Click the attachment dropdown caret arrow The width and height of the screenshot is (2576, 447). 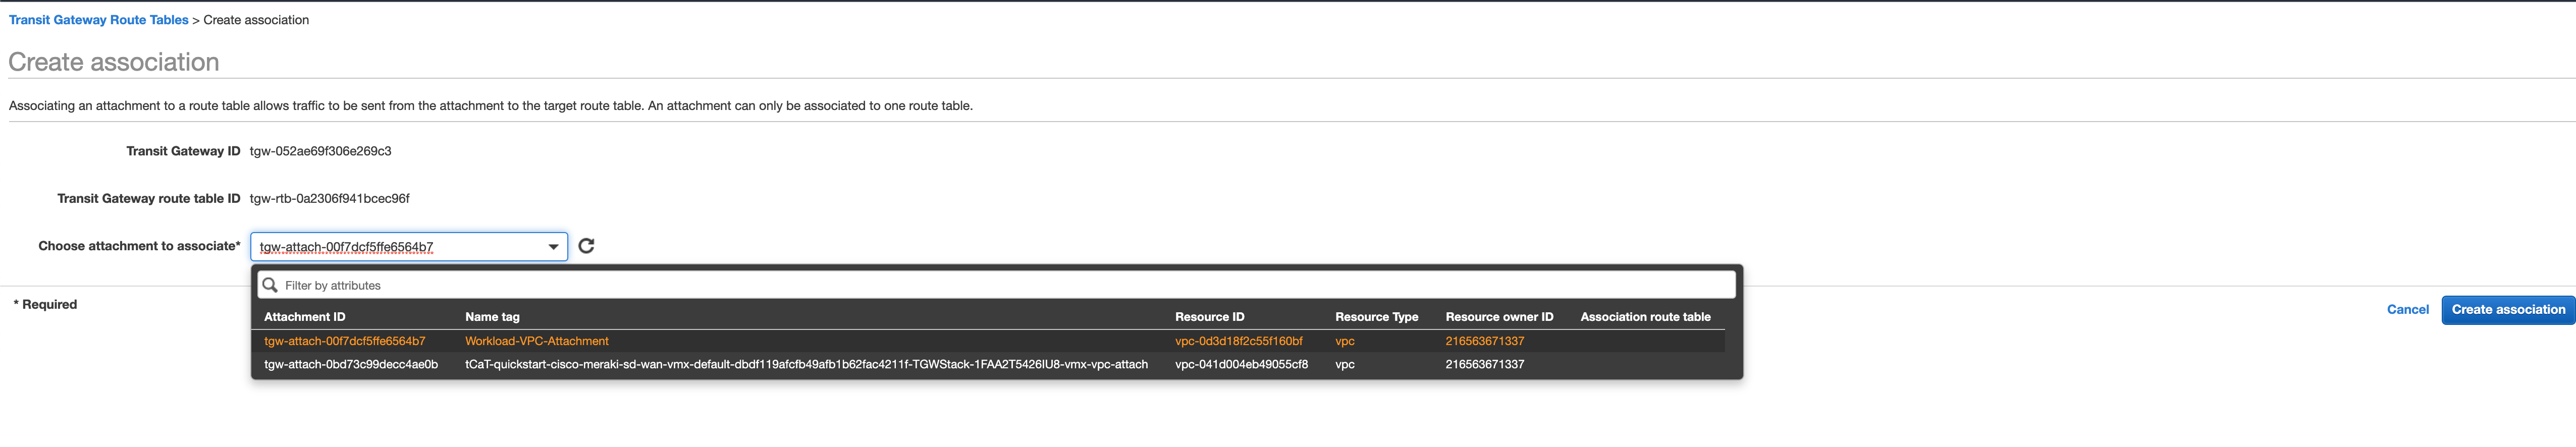point(553,247)
